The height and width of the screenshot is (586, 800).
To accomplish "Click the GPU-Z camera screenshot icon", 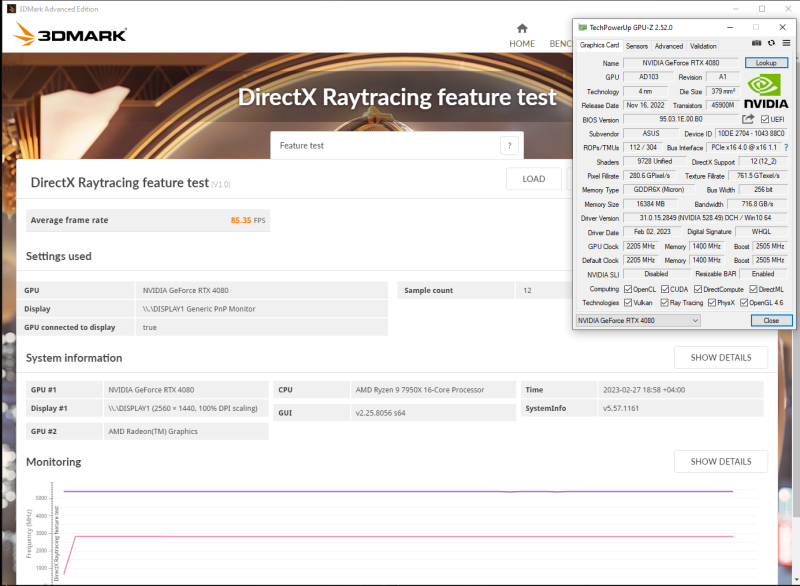I will tap(757, 44).
